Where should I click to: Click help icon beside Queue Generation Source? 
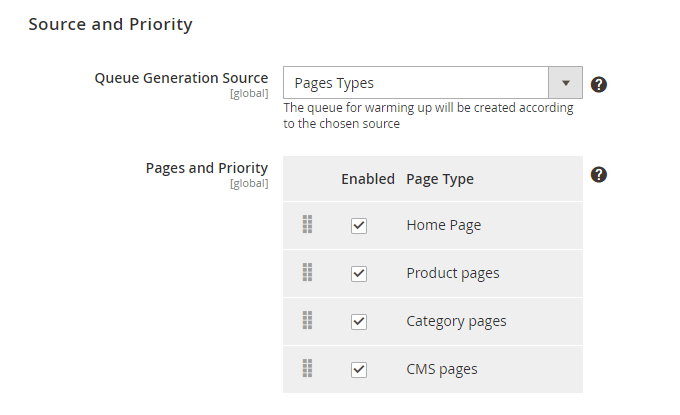599,84
